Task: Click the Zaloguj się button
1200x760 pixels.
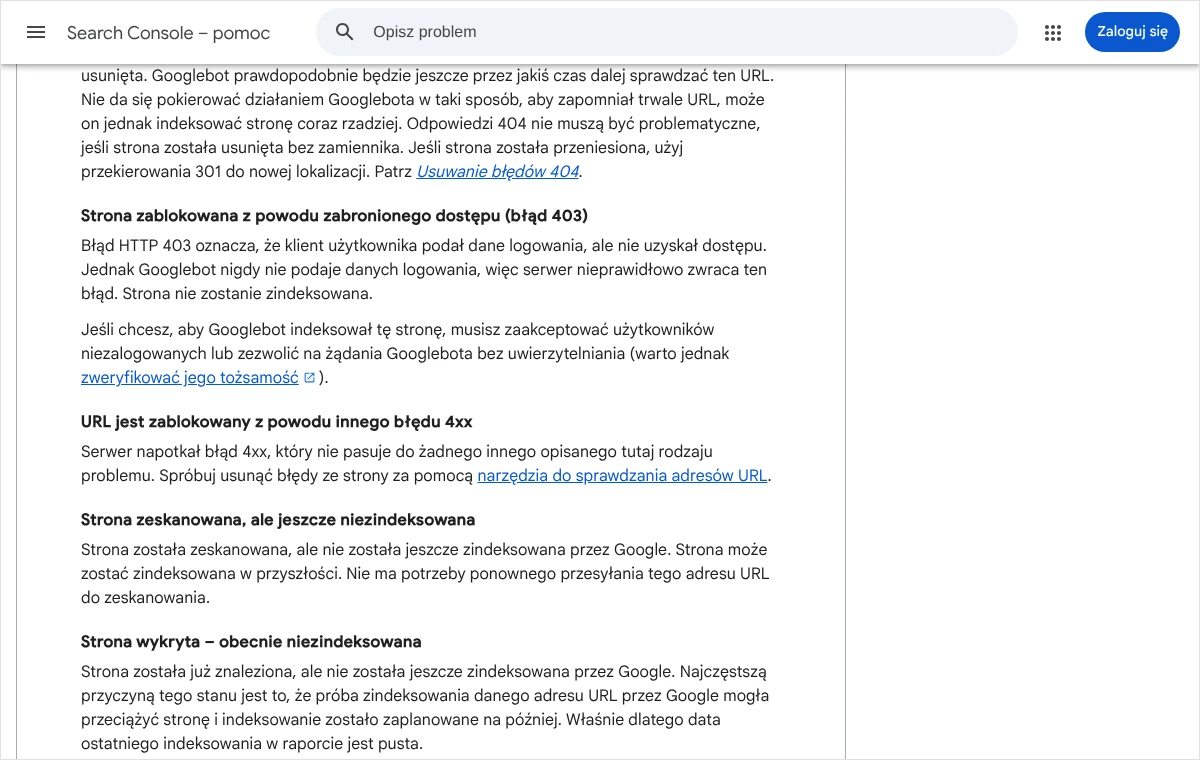Action: pyautogui.click(x=1132, y=32)
